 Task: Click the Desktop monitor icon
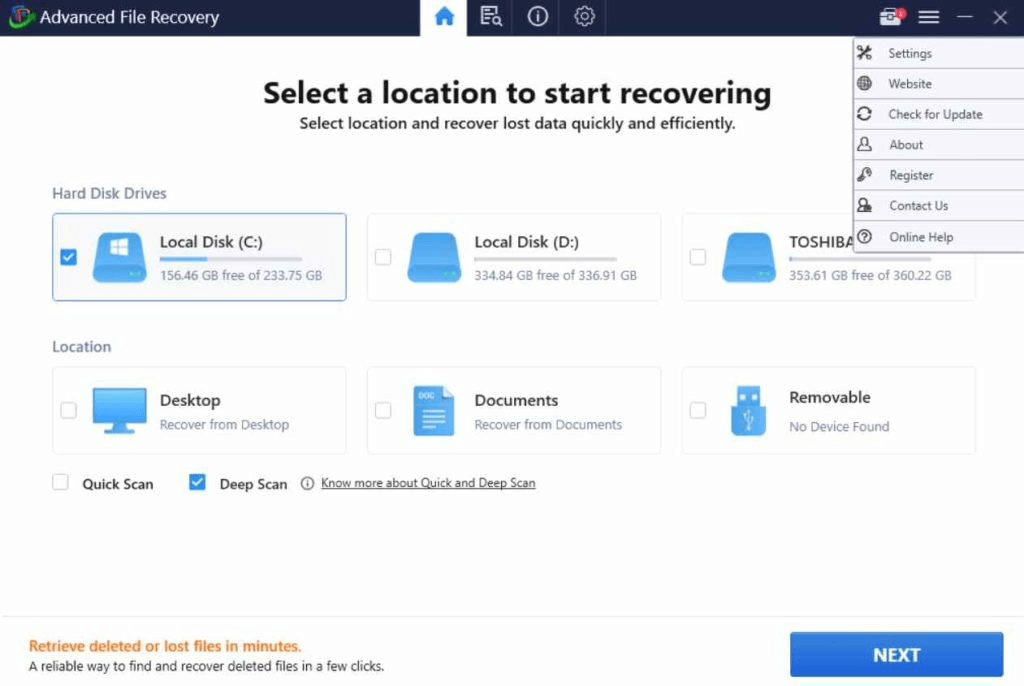[120, 410]
